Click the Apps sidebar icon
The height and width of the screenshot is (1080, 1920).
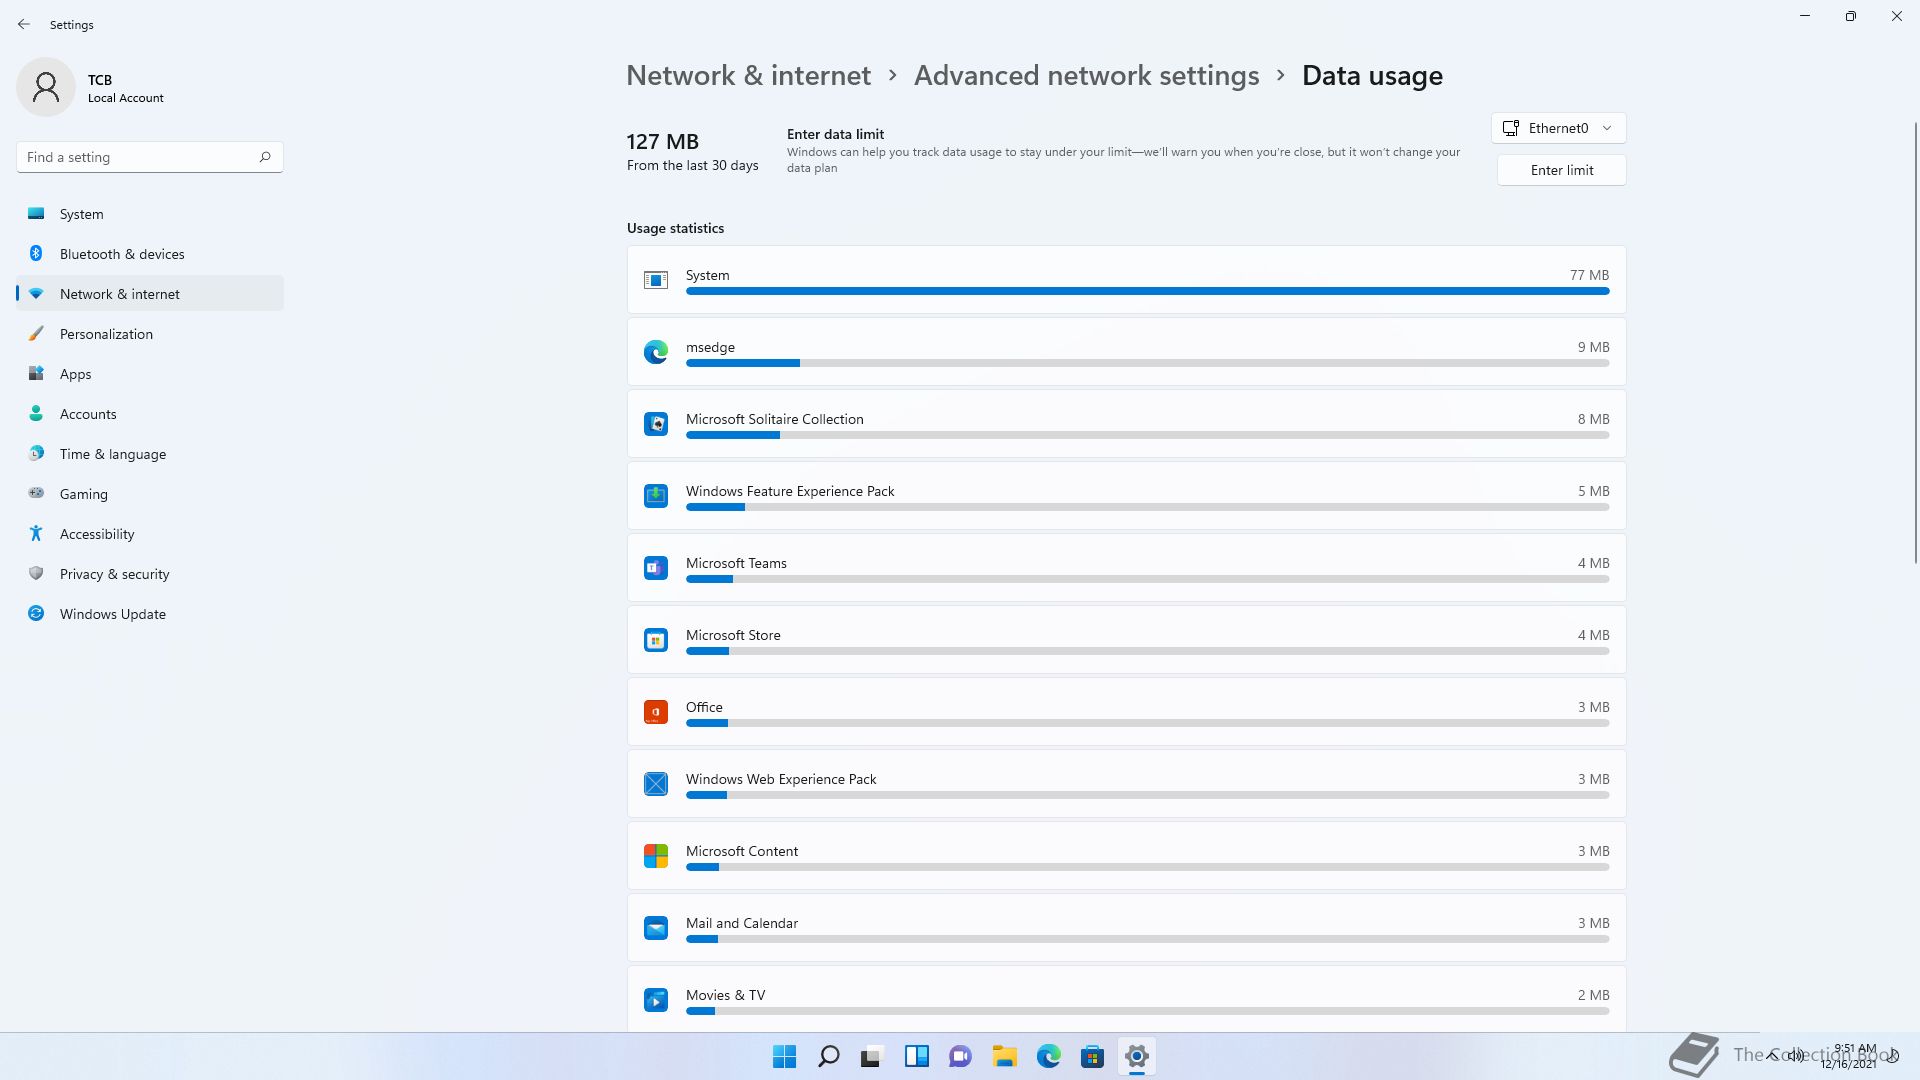[36, 373]
